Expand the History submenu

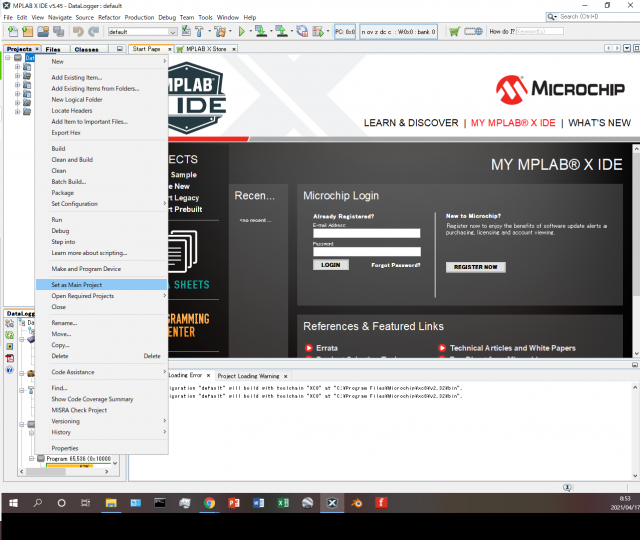tap(165, 432)
